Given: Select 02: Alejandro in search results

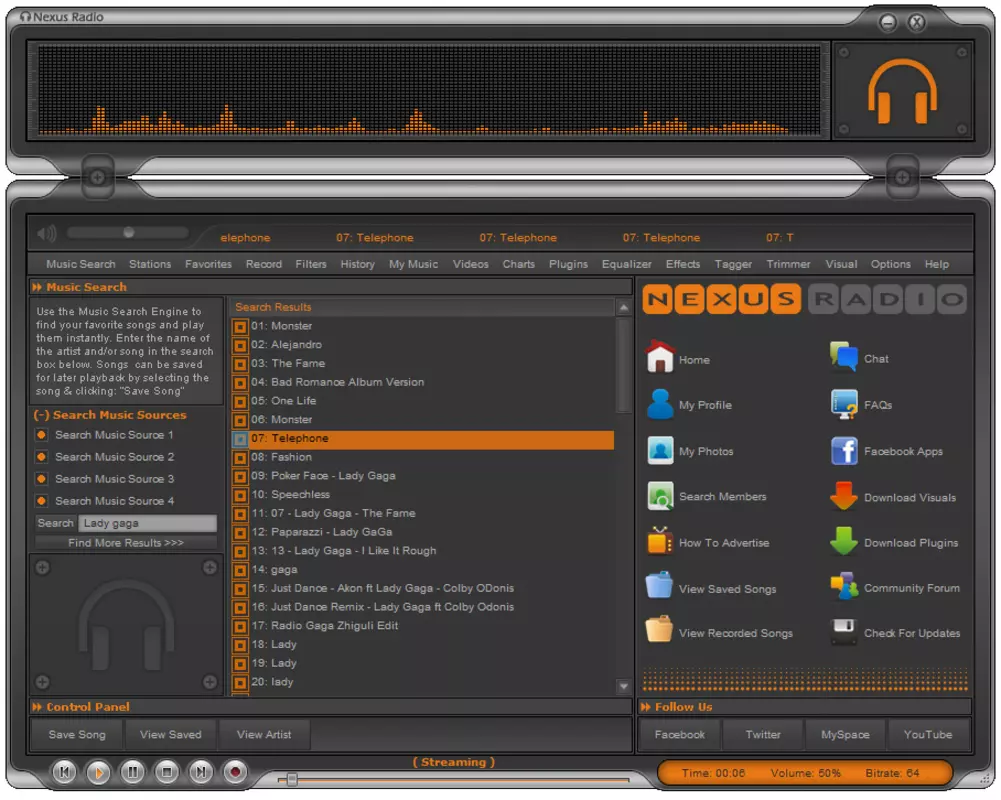Looking at the screenshot, I should point(423,345).
